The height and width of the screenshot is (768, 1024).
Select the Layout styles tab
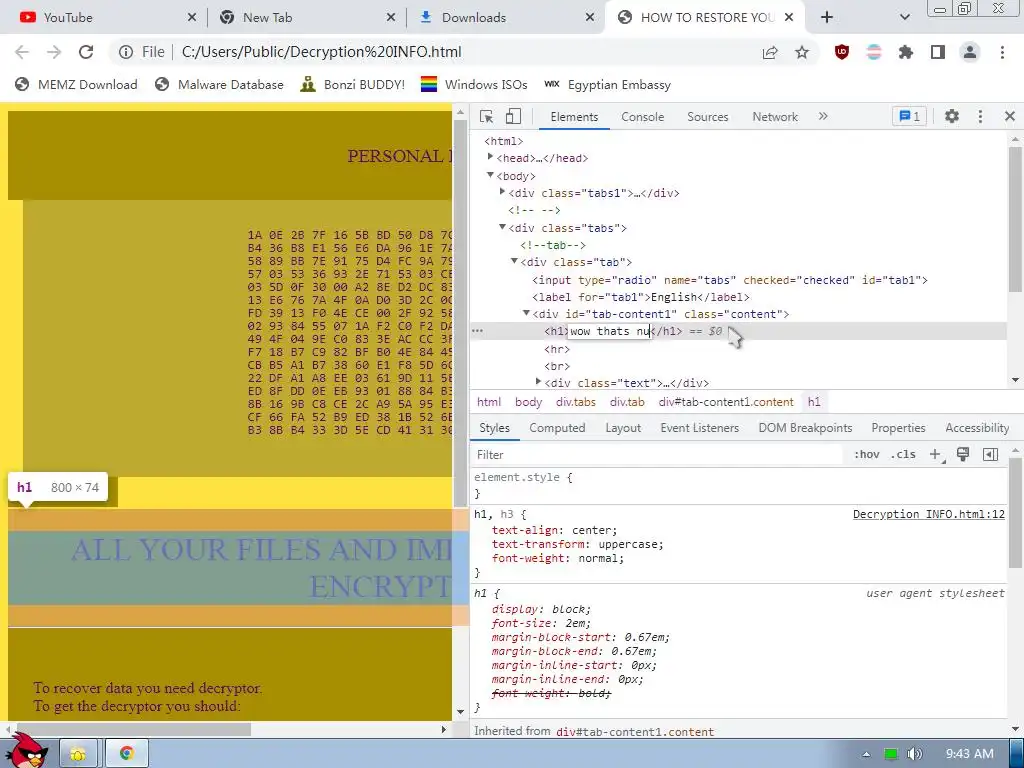(623, 428)
